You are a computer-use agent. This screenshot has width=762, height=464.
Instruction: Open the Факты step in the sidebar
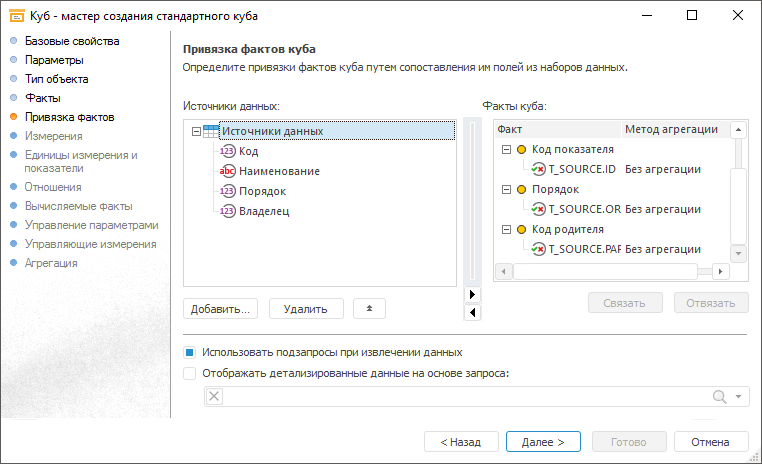43,98
